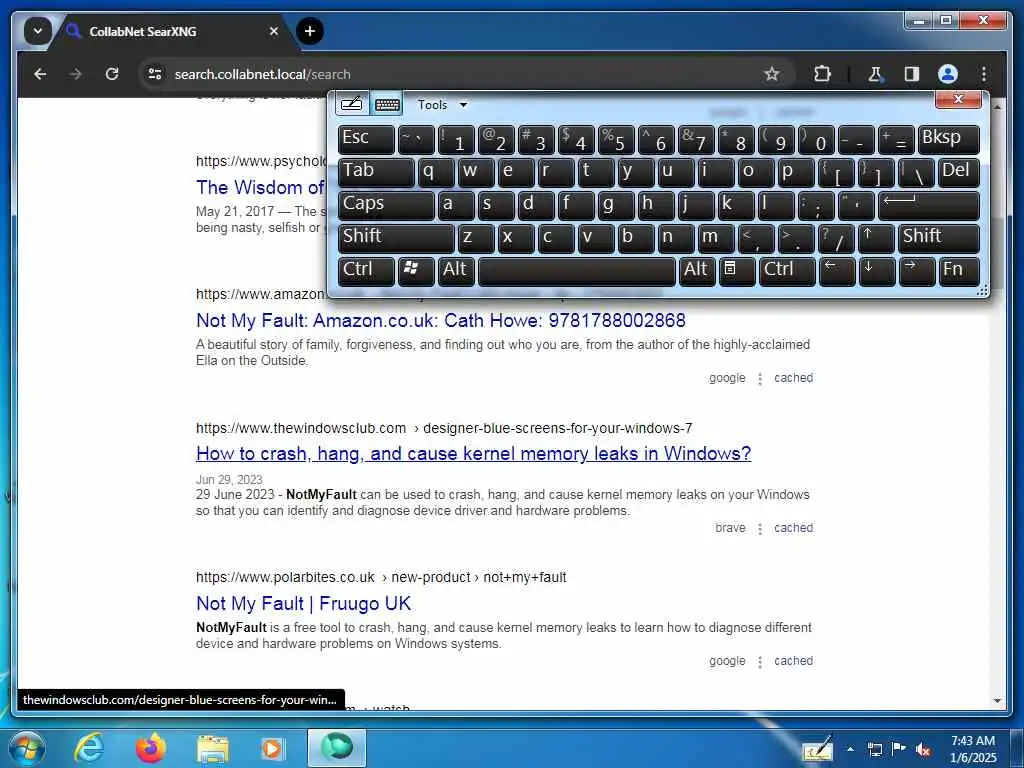Screen dimensions: 1024x768
Task: Open How to crash, hang Windows link
Action: [473, 453]
